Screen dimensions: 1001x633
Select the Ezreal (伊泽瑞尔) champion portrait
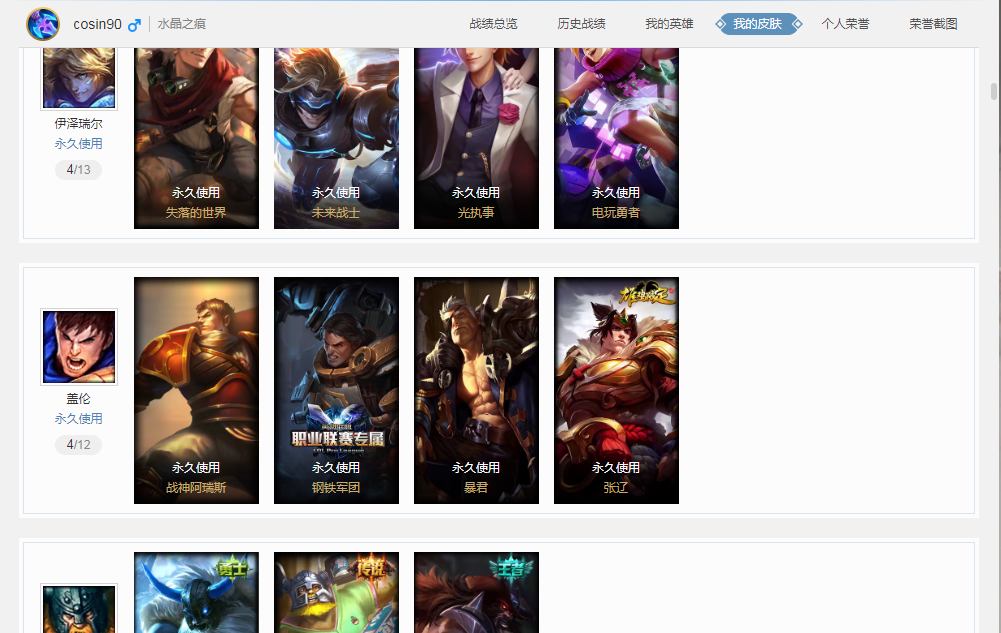coord(79,77)
